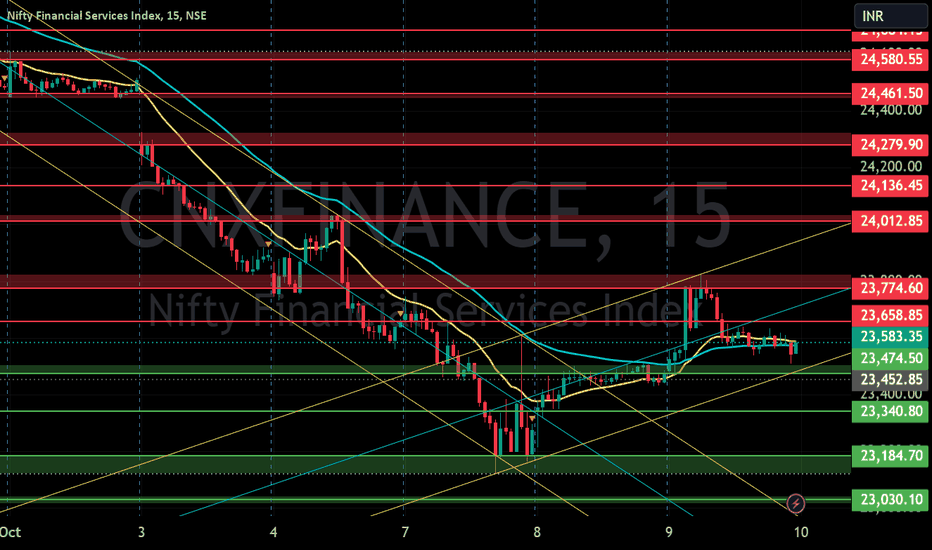This screenshot has width=932, height=550.
Task: Select the 24,580.55 price label
Action: coord(890,59)
